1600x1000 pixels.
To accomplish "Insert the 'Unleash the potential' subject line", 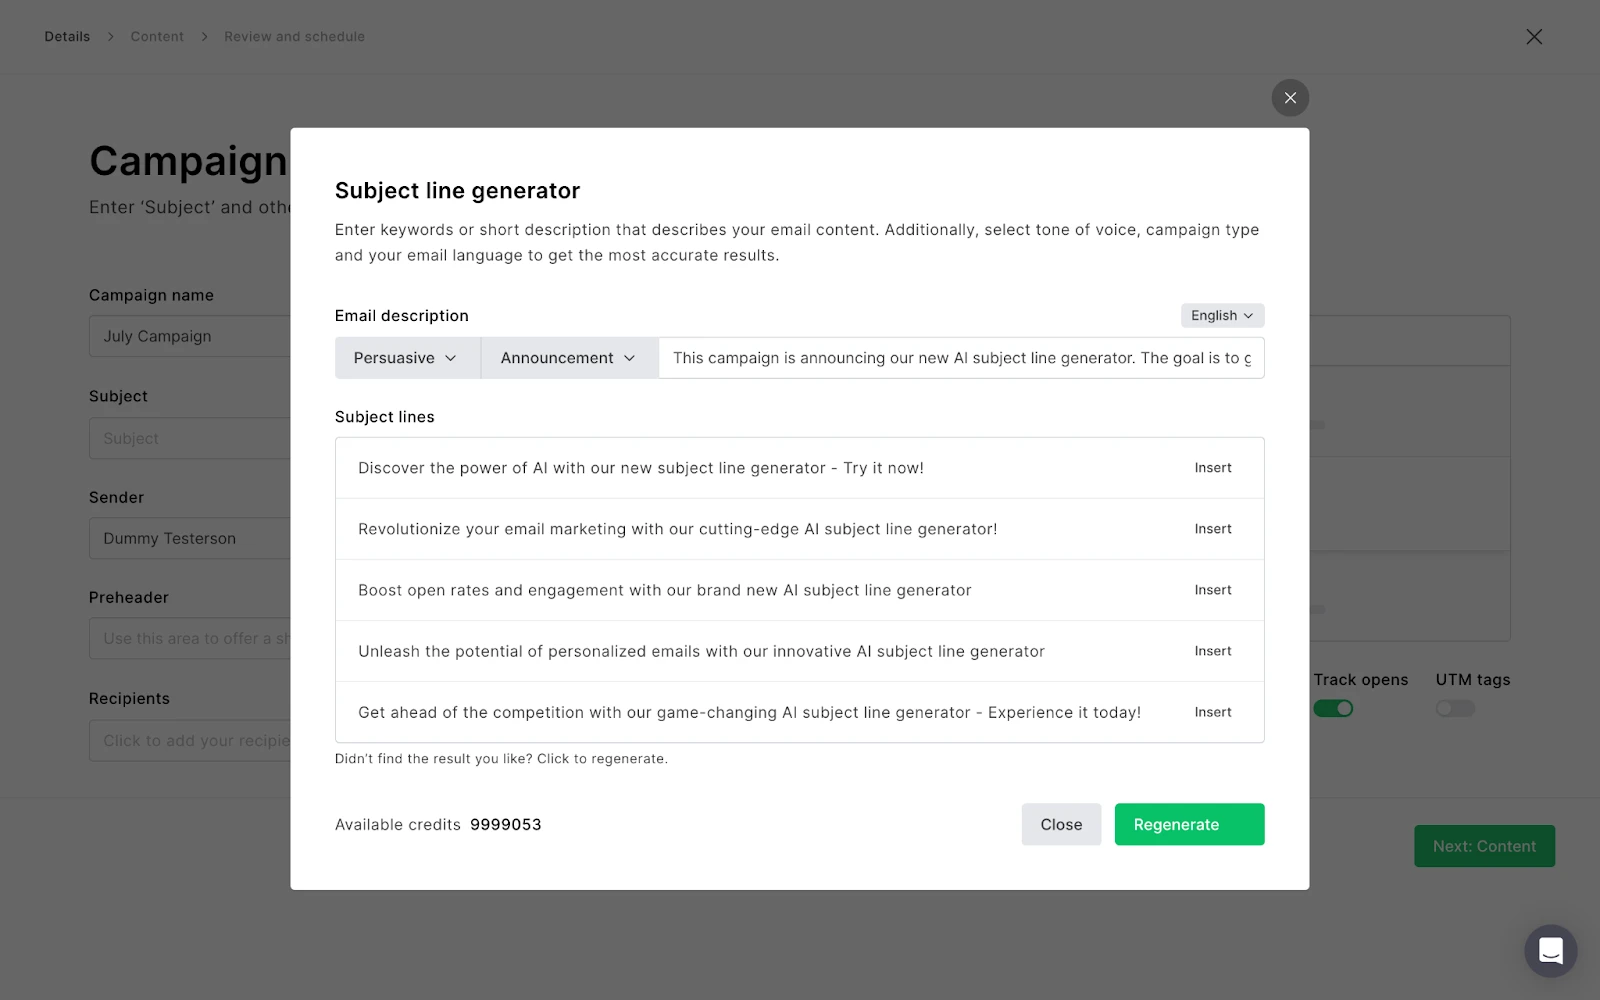I will click(x=1212, y=651).
